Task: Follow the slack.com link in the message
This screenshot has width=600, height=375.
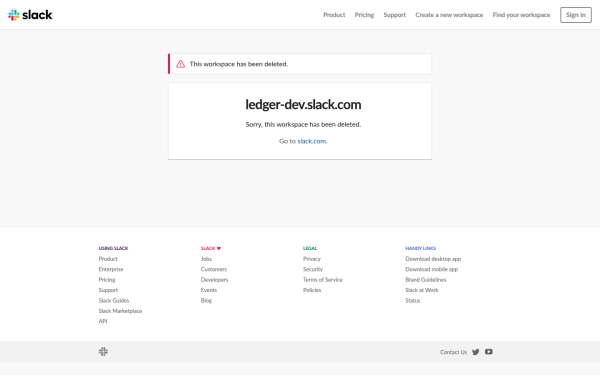Action: coord(312,141)
